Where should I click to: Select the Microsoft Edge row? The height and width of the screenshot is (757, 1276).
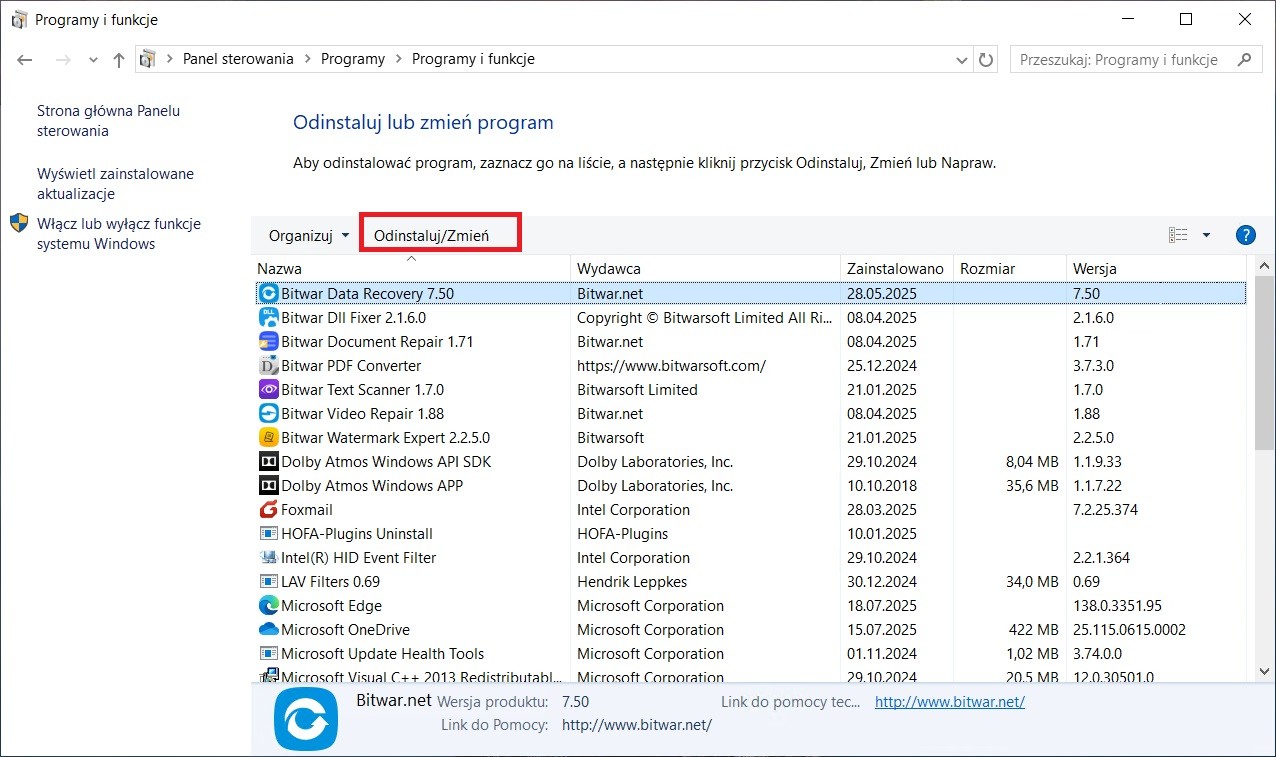pos(751,605)
